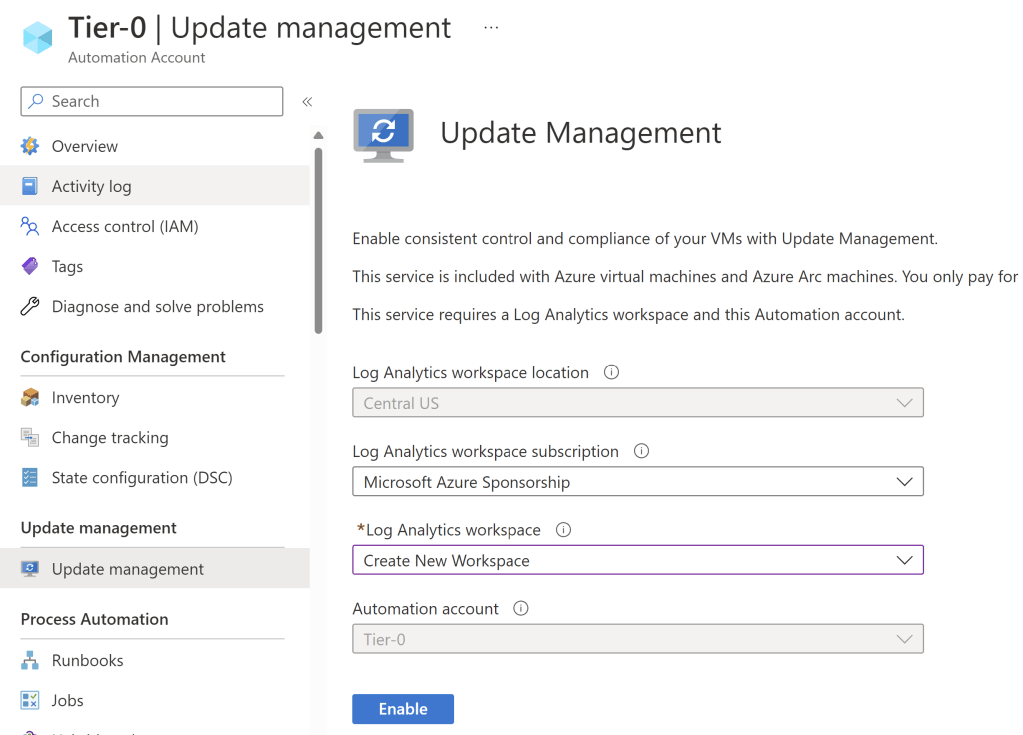This screenshot has height=735, width=1023.
Task: Click the Diagnose wrench icon
Action: pos(30,307)
